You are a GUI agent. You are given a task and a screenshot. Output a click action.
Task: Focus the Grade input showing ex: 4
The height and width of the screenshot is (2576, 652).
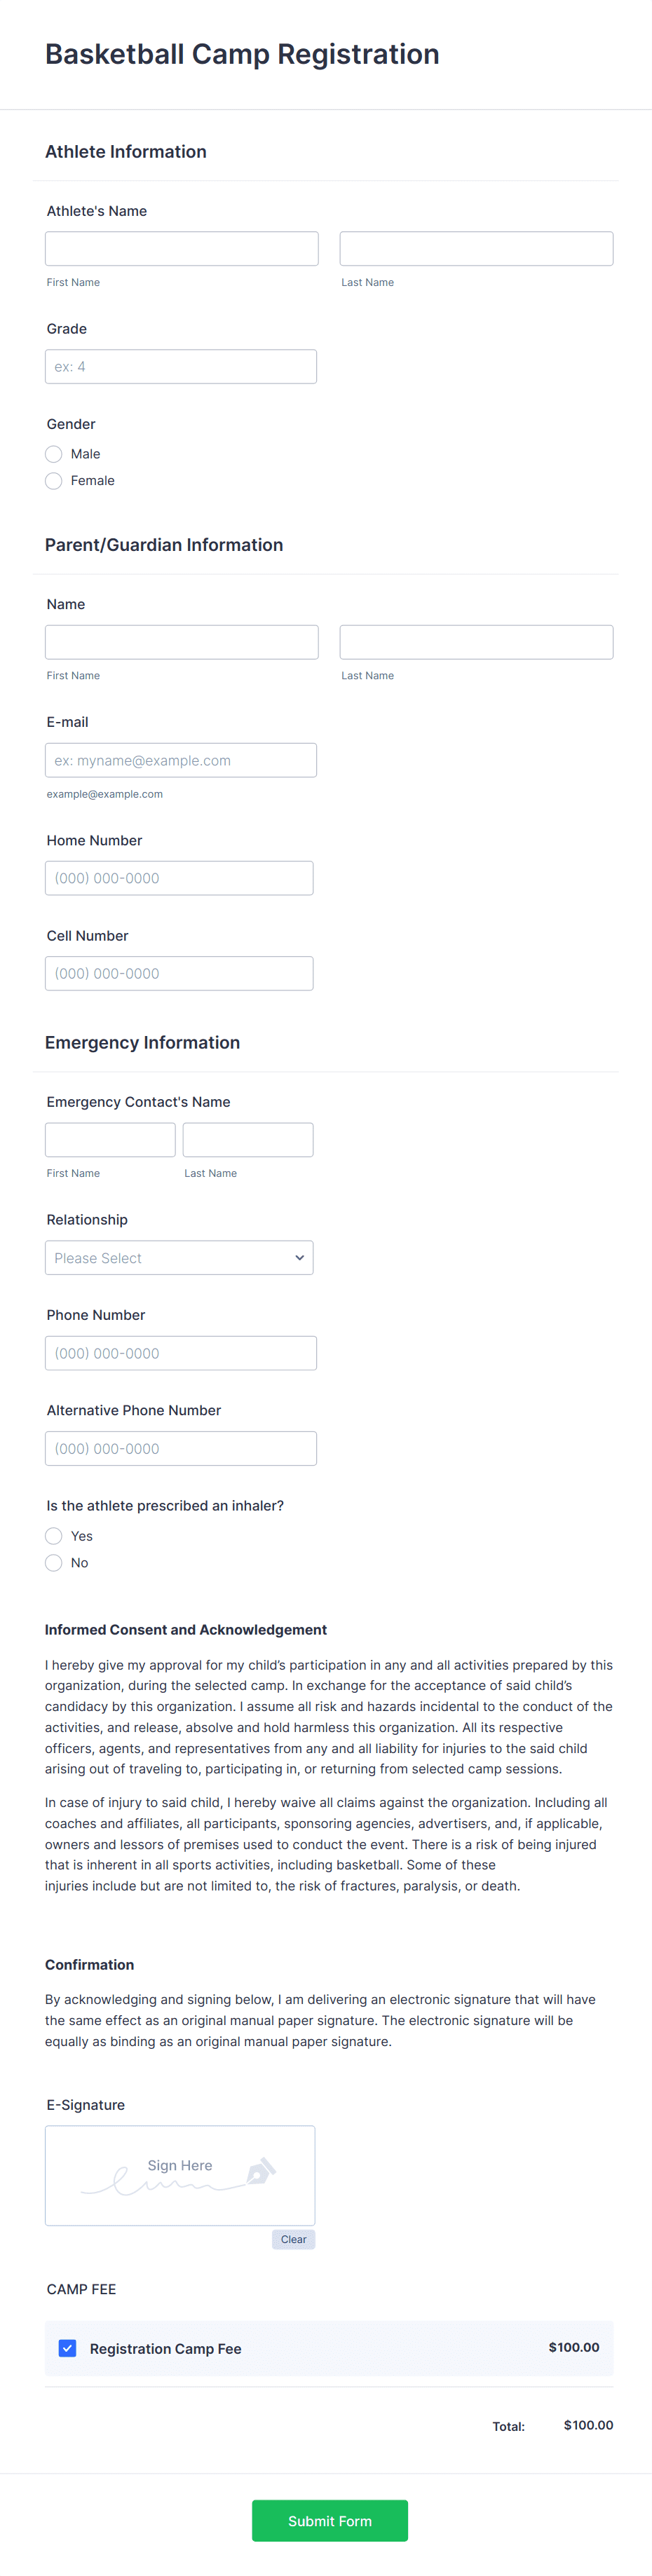click(x=180, y=366)
